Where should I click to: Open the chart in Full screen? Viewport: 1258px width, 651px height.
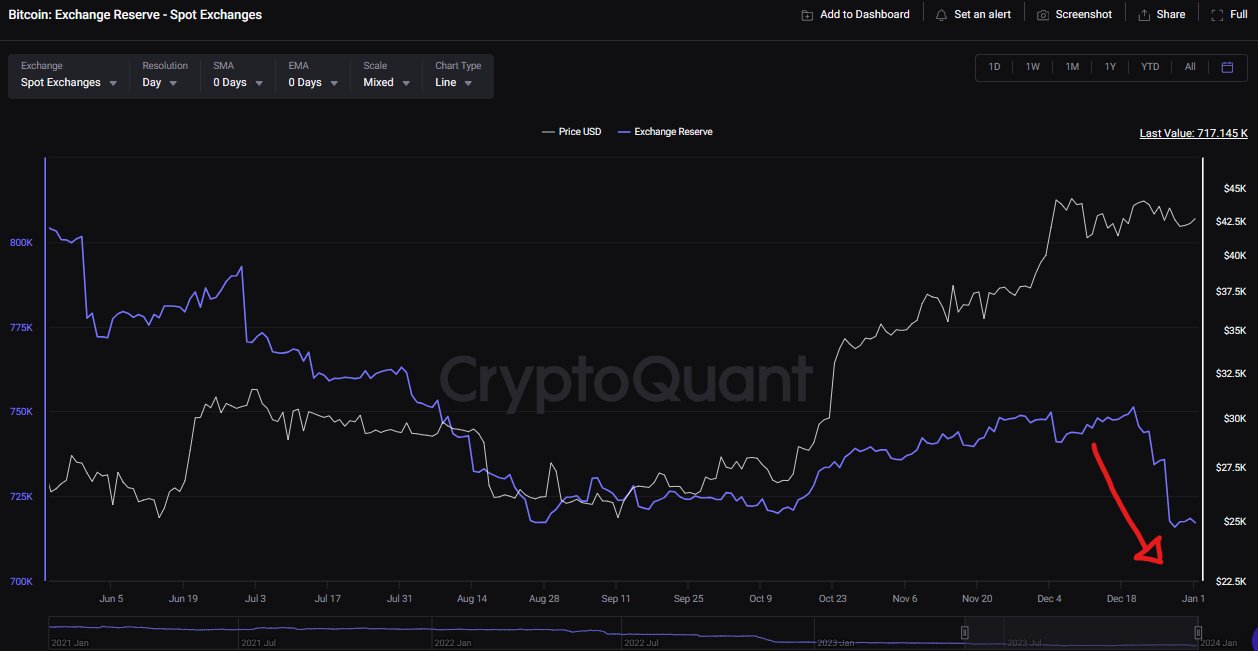1229,15
